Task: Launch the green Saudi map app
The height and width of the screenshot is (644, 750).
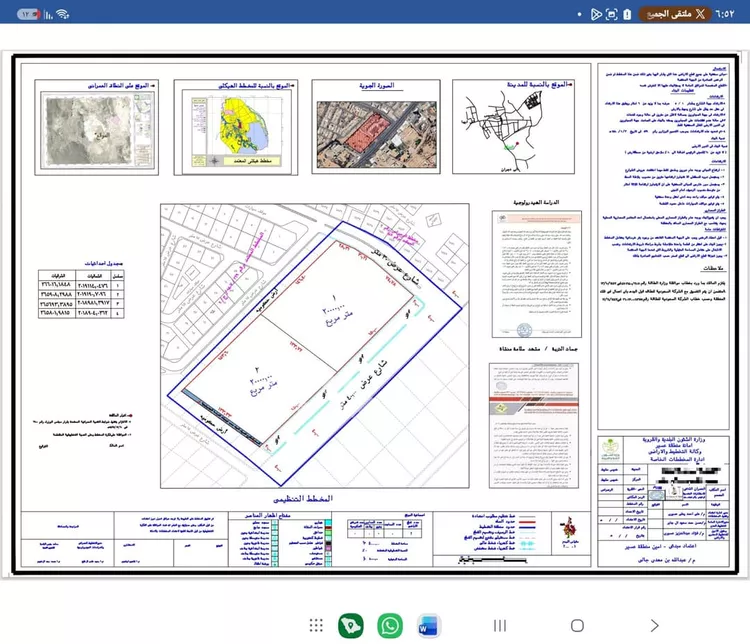Action: click(351, 625)
